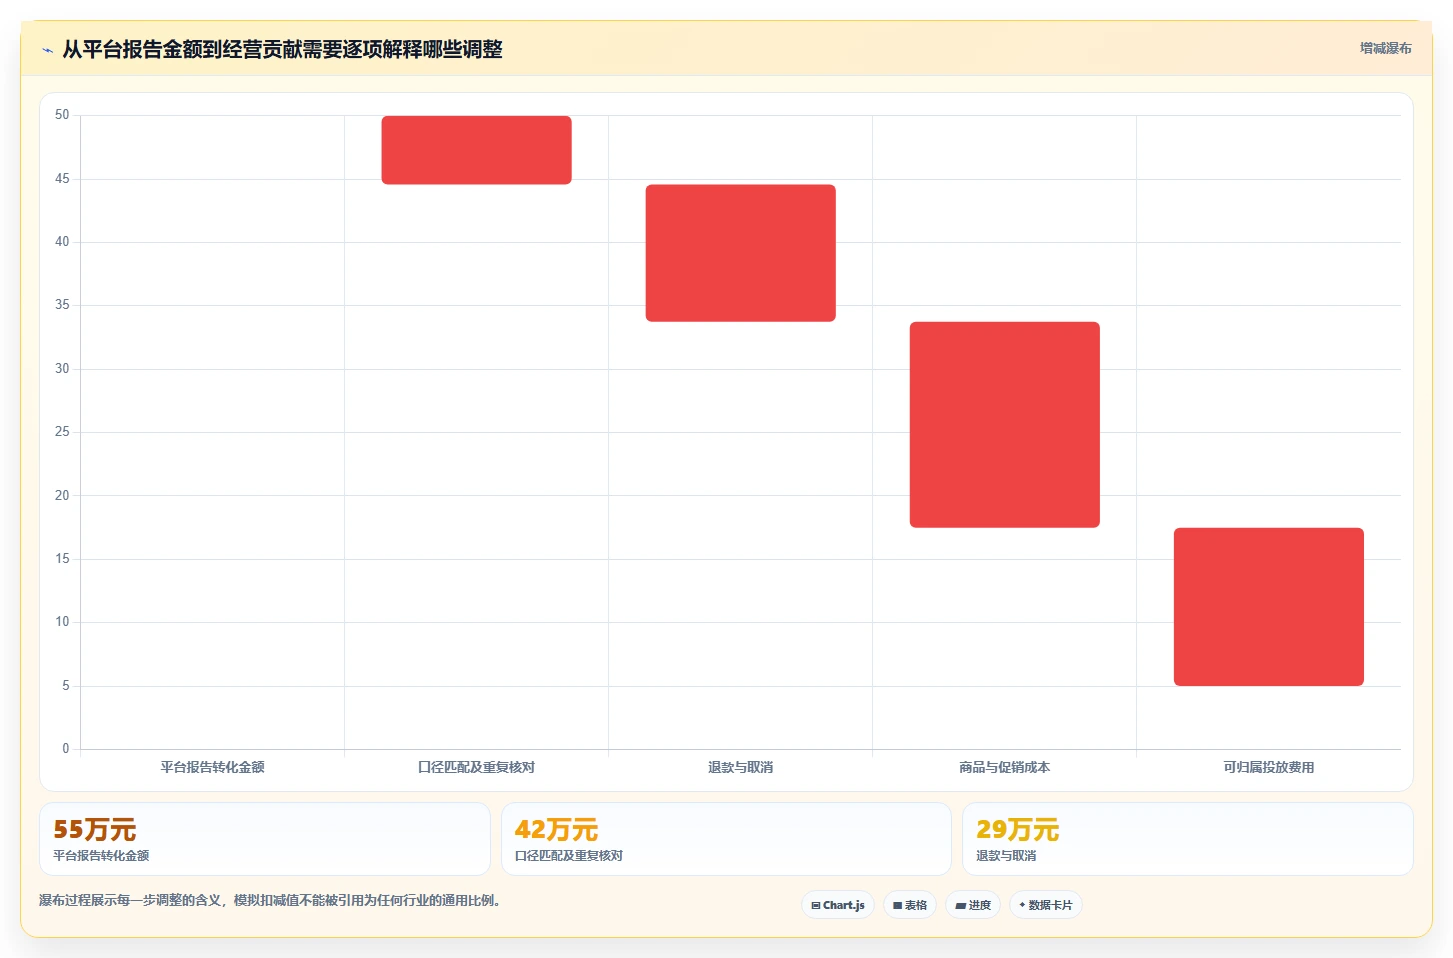The image size is (1453, 958).
Task: Click the lightning icon beside the chart title
Action: pyautogui.click(x=47, y=50)
